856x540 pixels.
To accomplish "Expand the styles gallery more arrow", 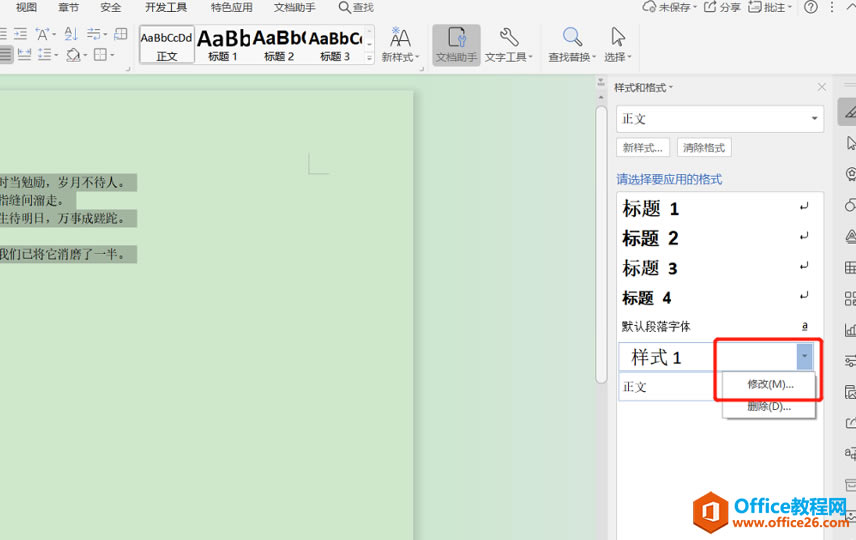I will click(x=370, y=57).
